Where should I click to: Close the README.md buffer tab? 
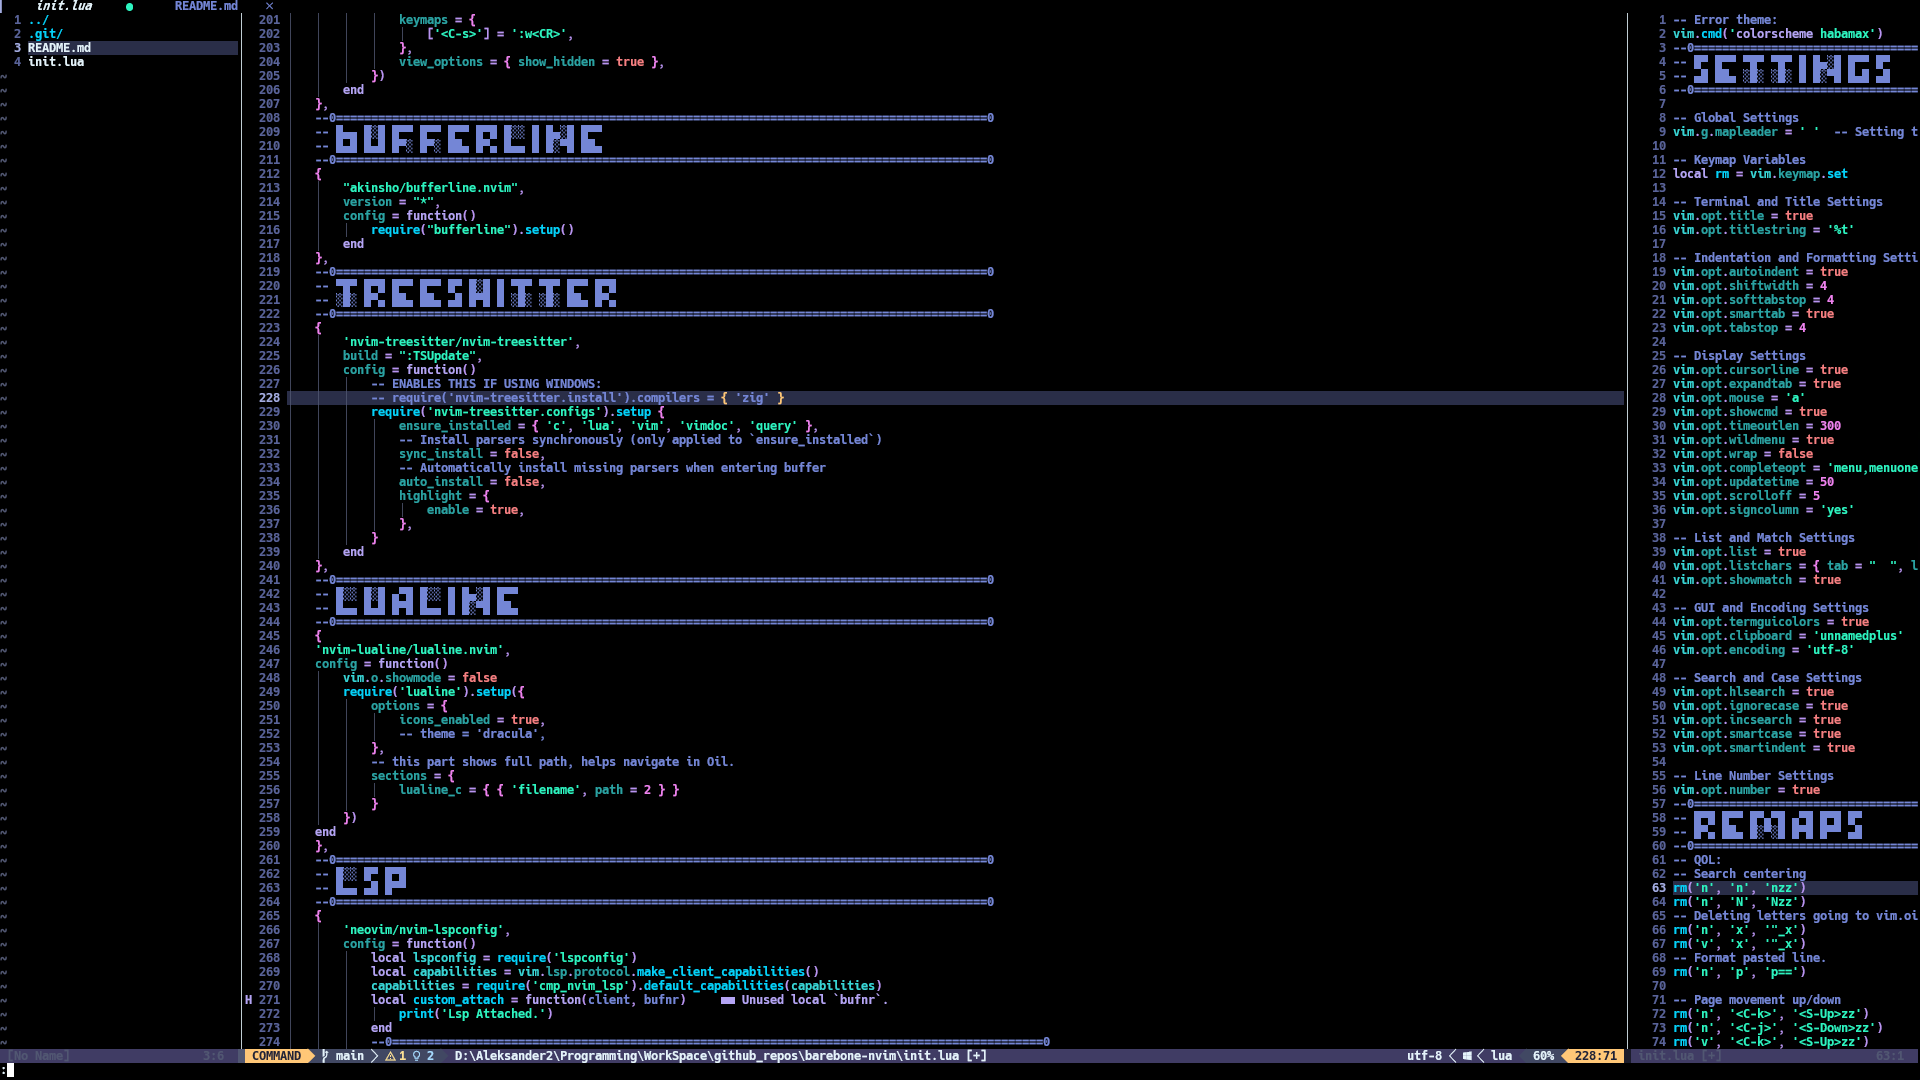tap(269, 6)
